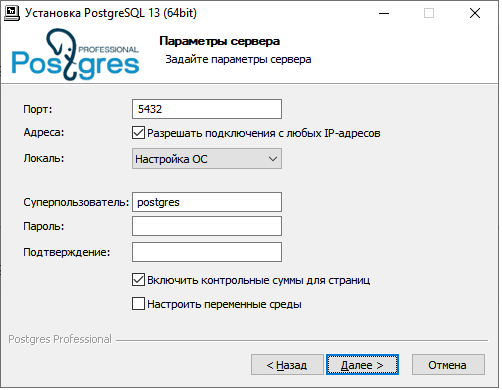Screen dimensions: 502x390
Task: Minimize the PostgreSQL setup window
Action: tap(384, 13)
